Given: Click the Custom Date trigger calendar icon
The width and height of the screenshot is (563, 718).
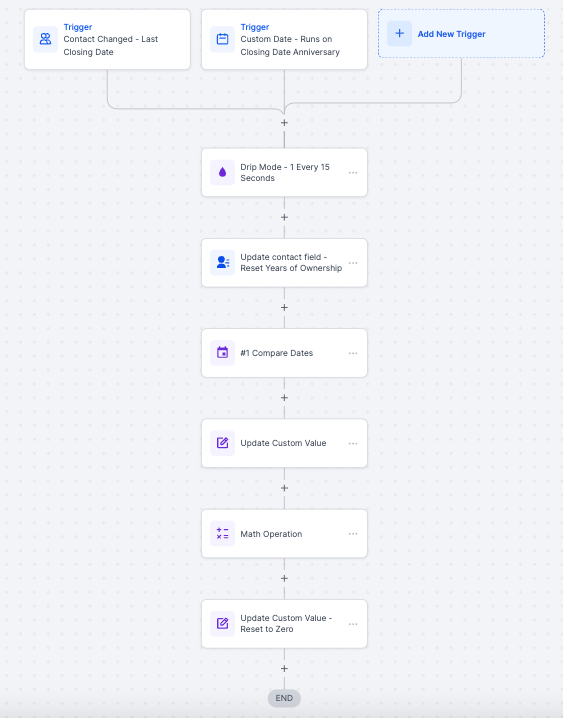Looking at the screenshot, I should 222,39.
